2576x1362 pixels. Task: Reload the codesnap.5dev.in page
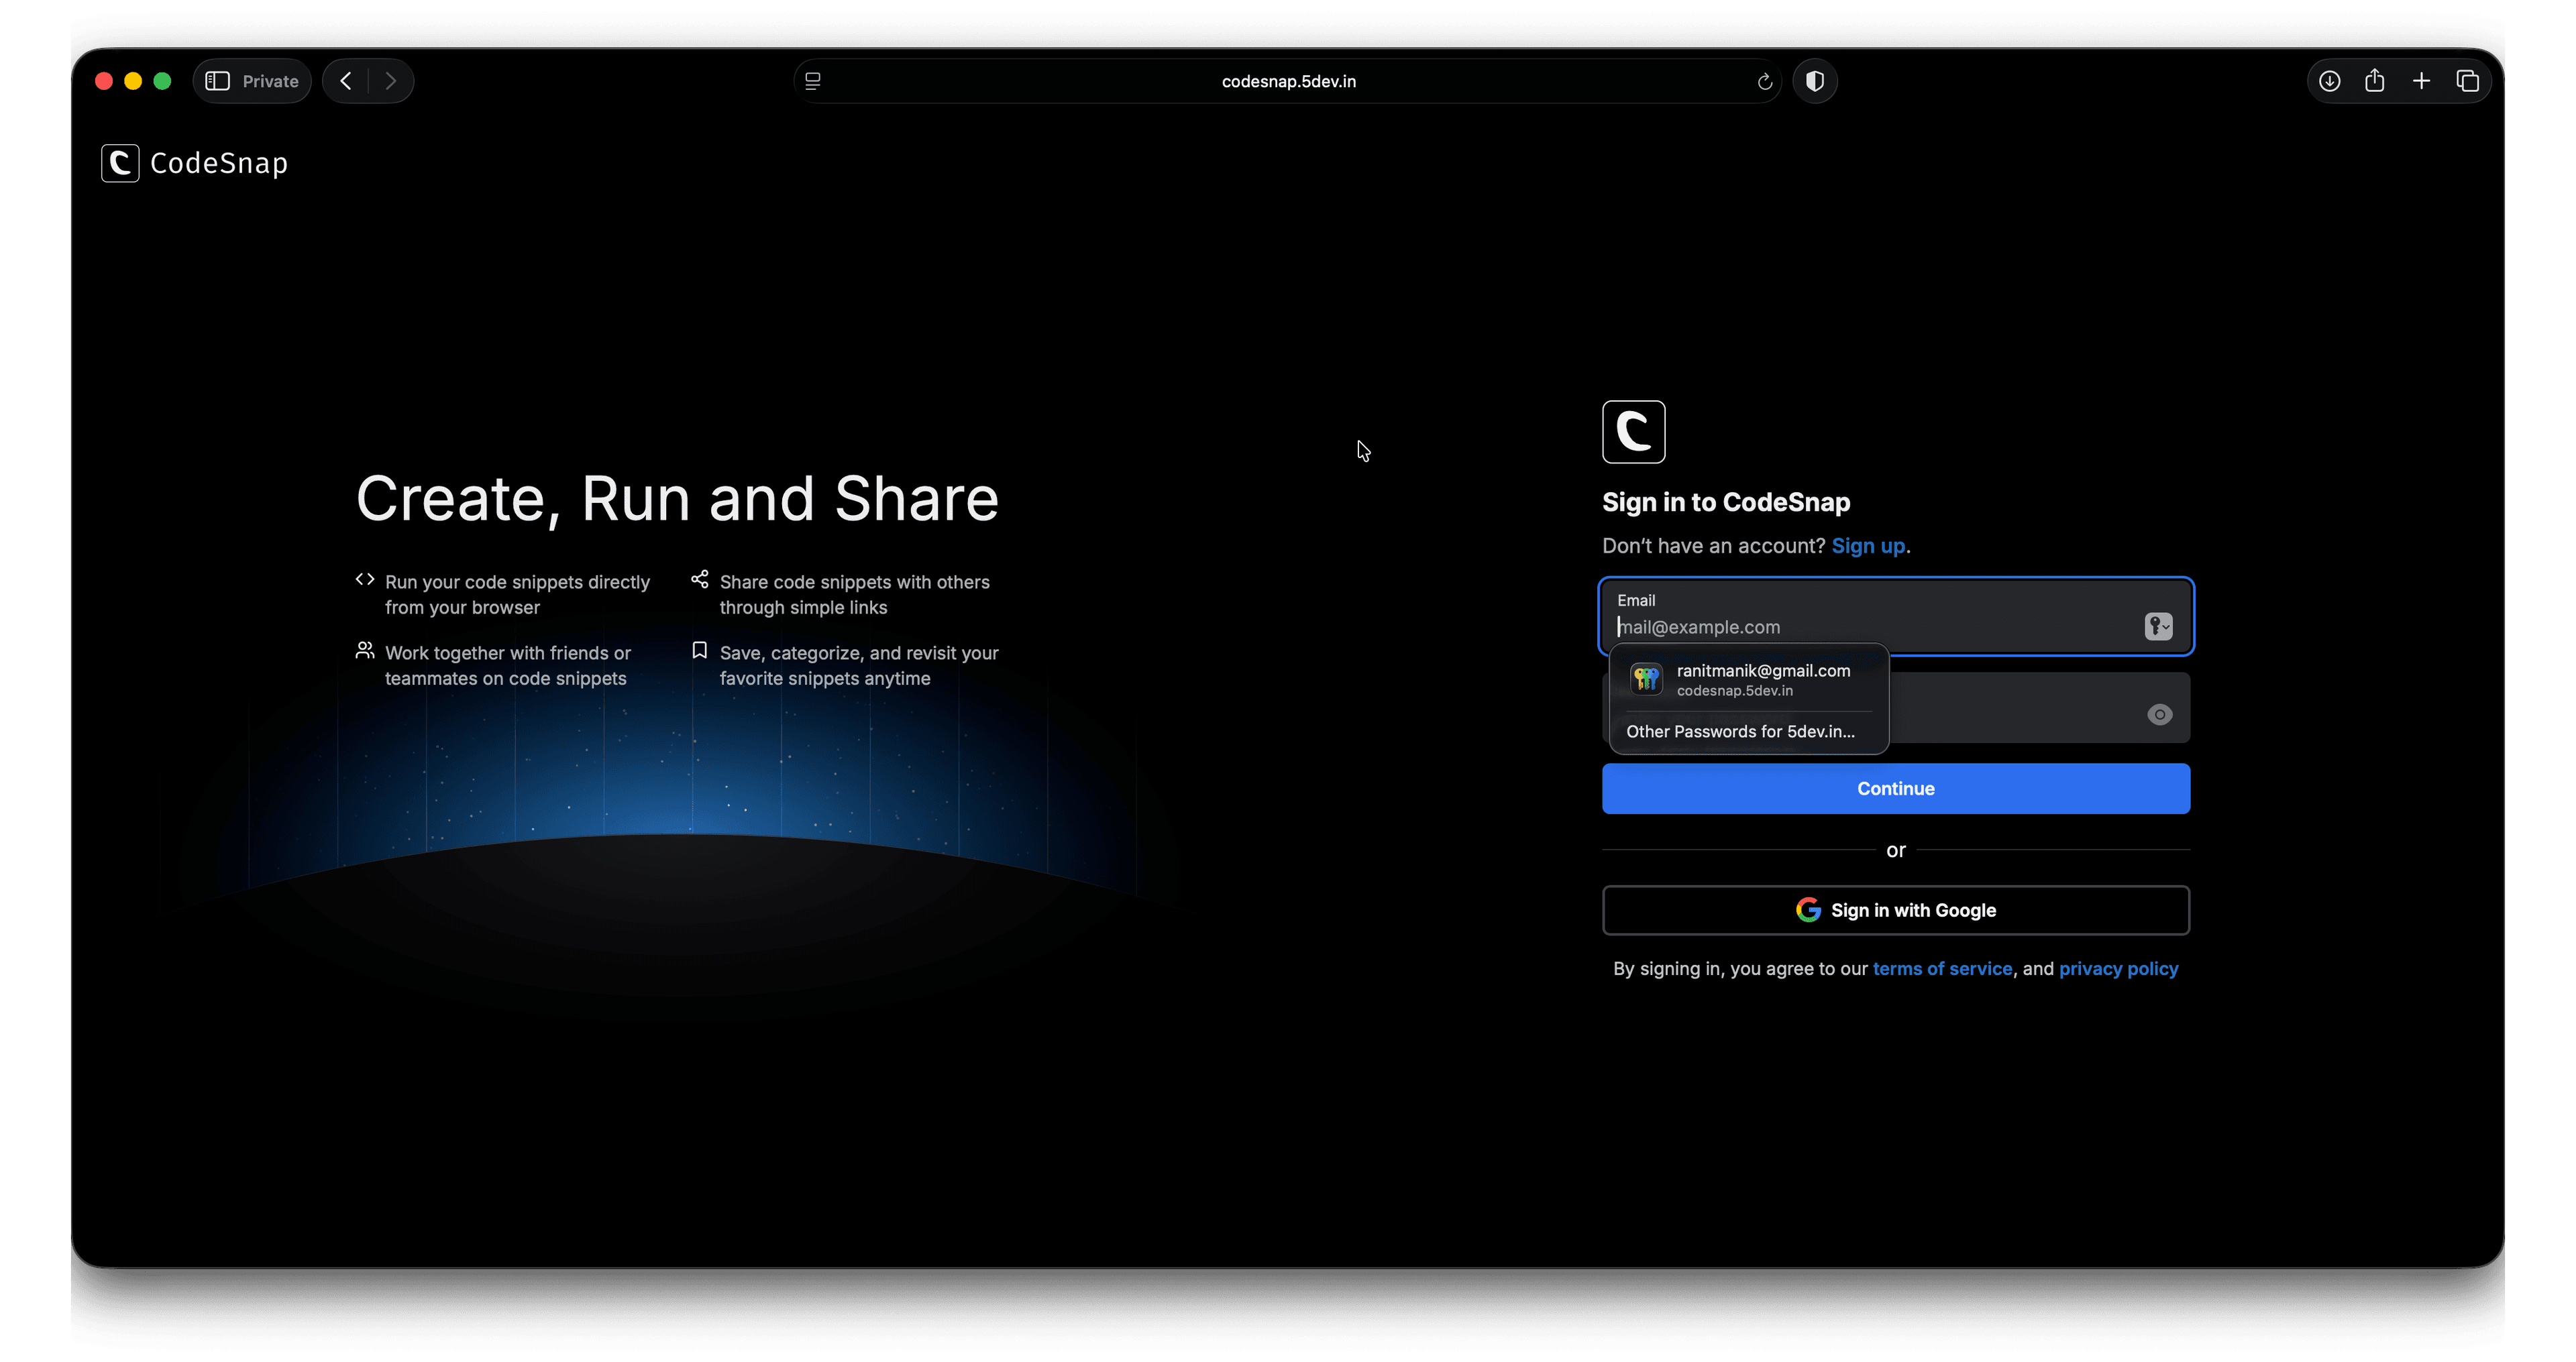tap(1764, 82)
